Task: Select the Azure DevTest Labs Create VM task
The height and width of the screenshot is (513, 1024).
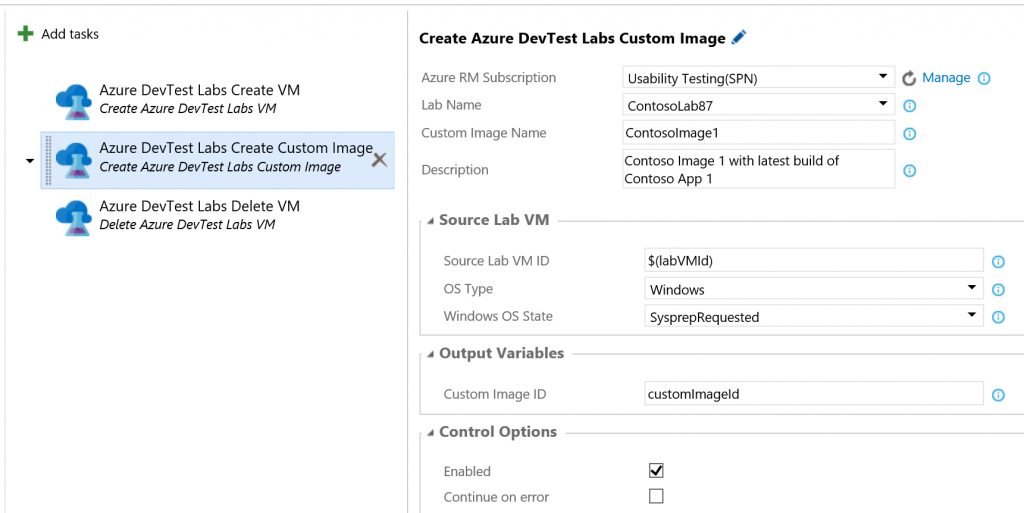Action: 217,101
